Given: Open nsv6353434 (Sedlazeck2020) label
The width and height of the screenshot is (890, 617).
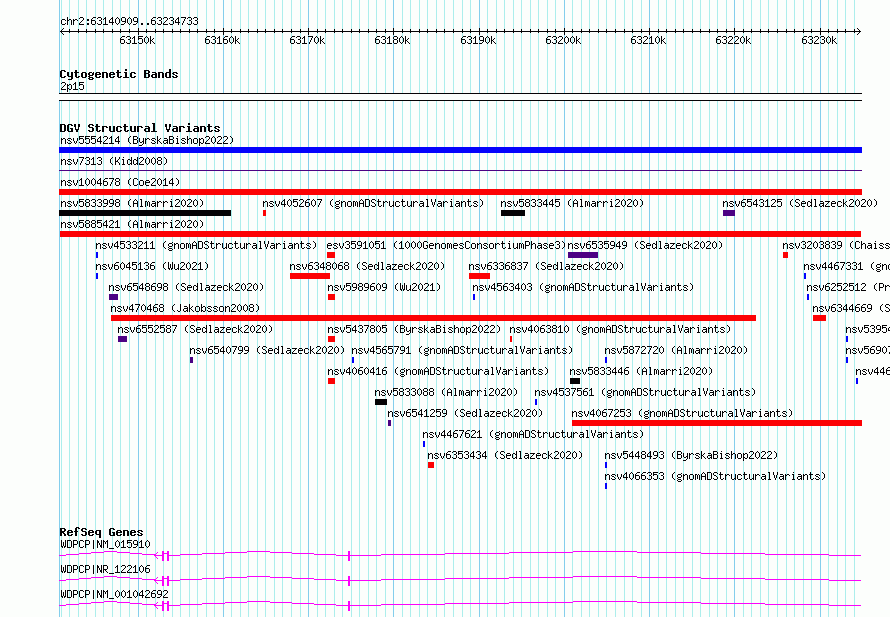Looking at the screenshot, I should (505, 455).
